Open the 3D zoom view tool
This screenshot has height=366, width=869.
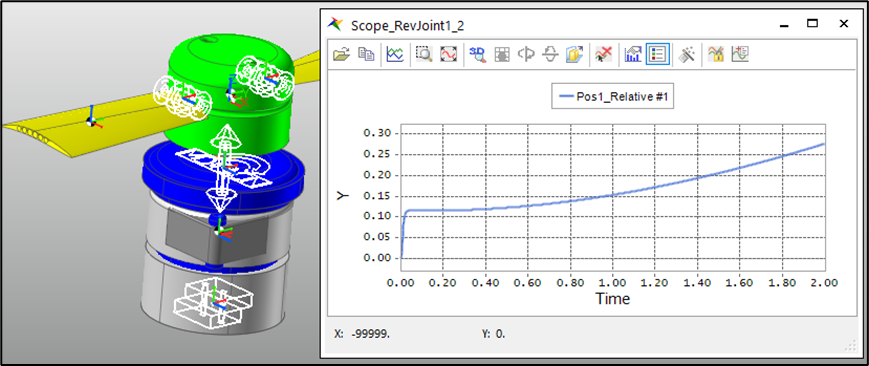[x=477, y=54]
